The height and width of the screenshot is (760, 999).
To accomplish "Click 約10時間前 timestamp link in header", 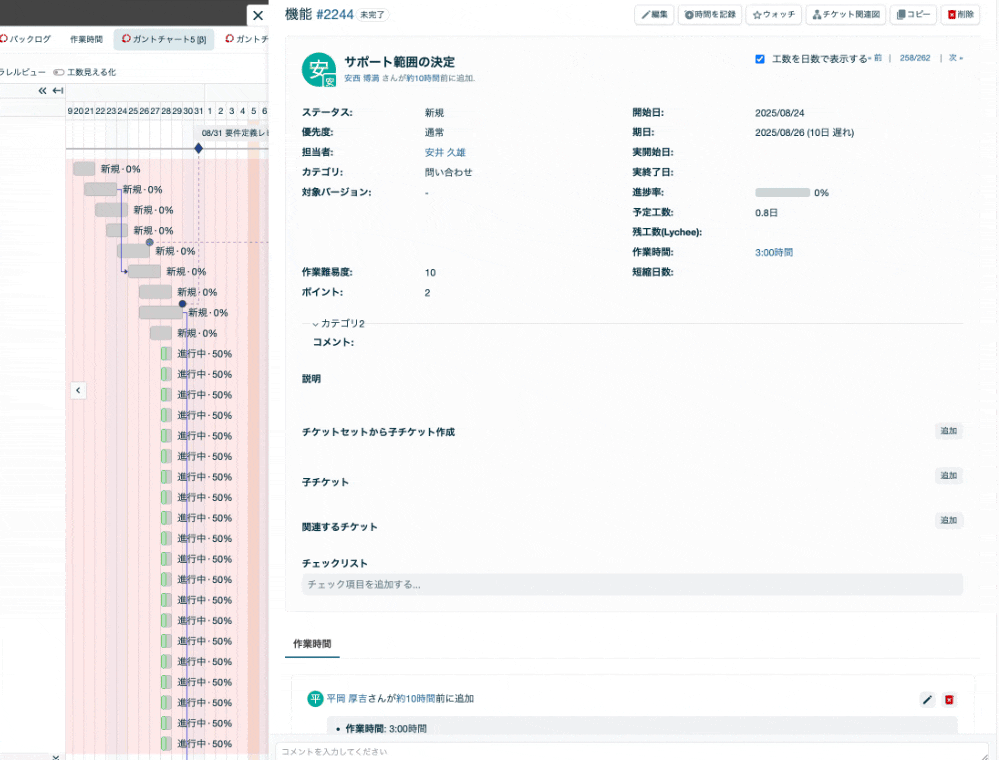I will (422, 78).
